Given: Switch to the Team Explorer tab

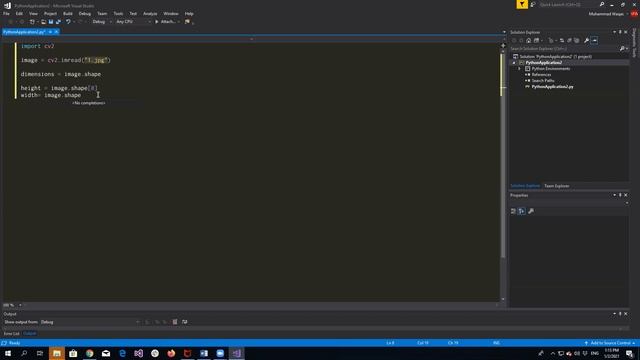Looking at the screenshot, I should tap(557, 186).
